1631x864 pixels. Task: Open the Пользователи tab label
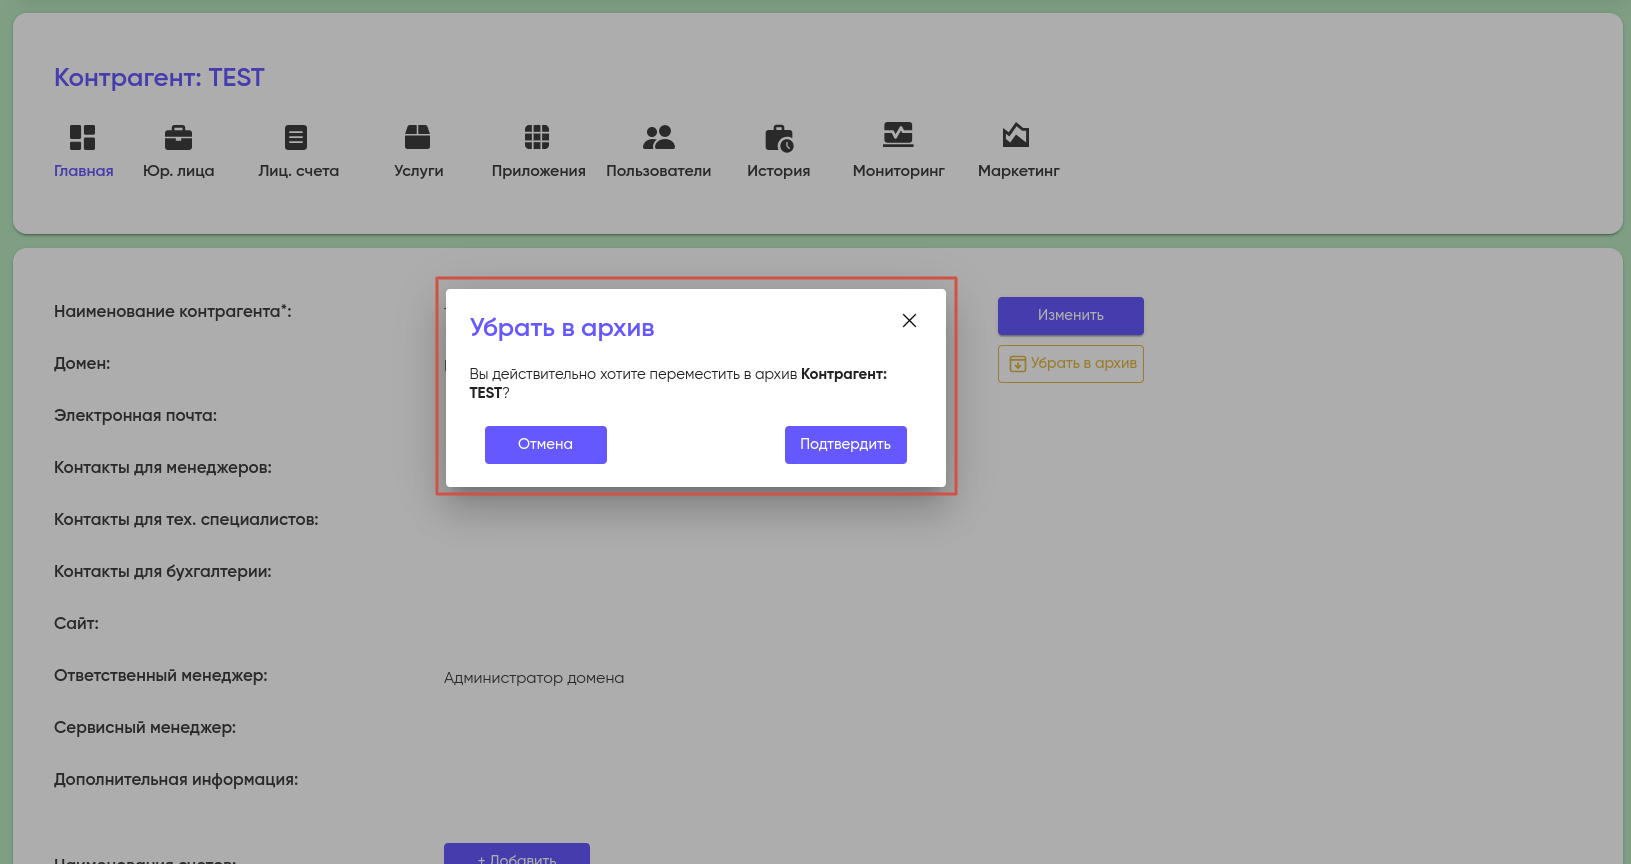point(658,171)
